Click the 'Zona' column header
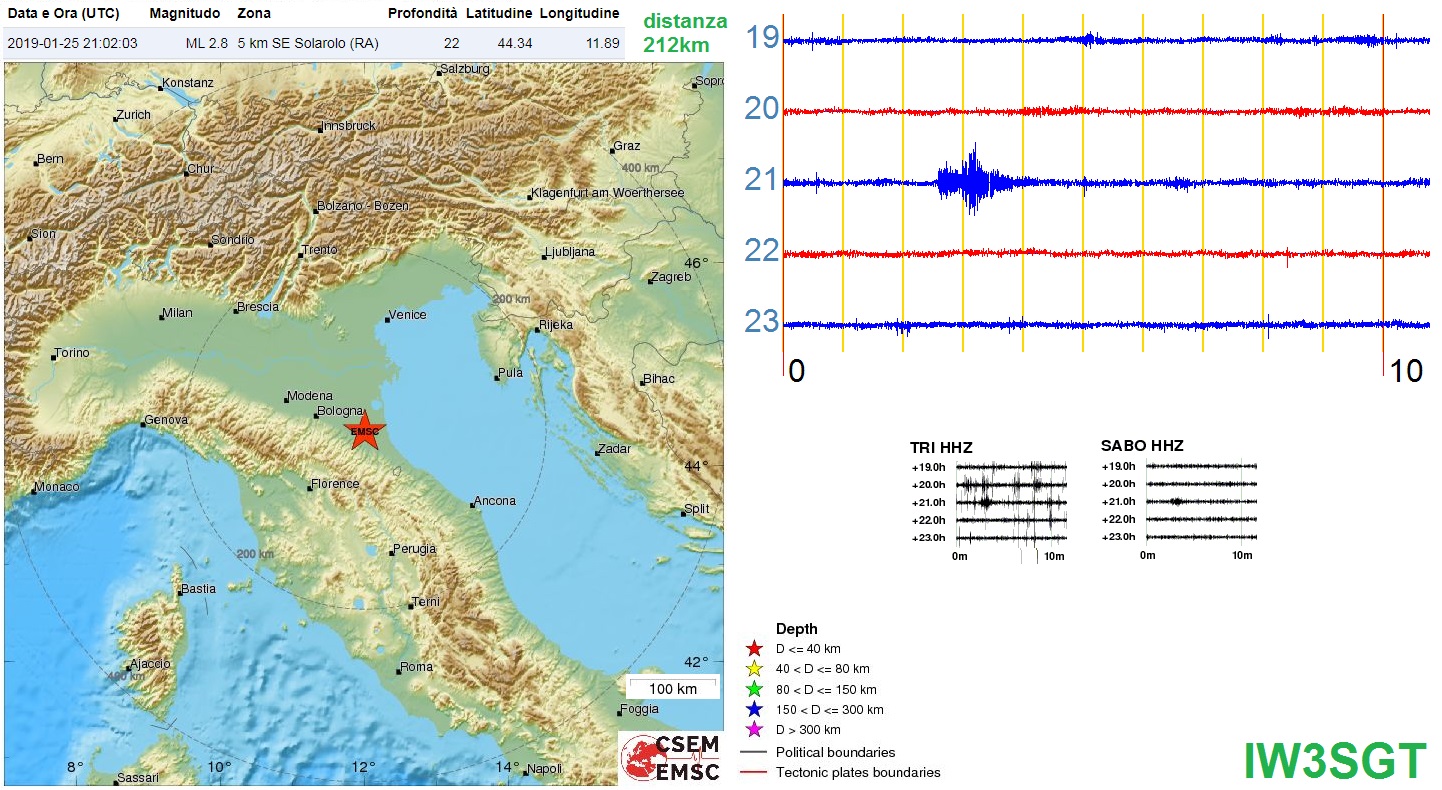 (254, 14)
